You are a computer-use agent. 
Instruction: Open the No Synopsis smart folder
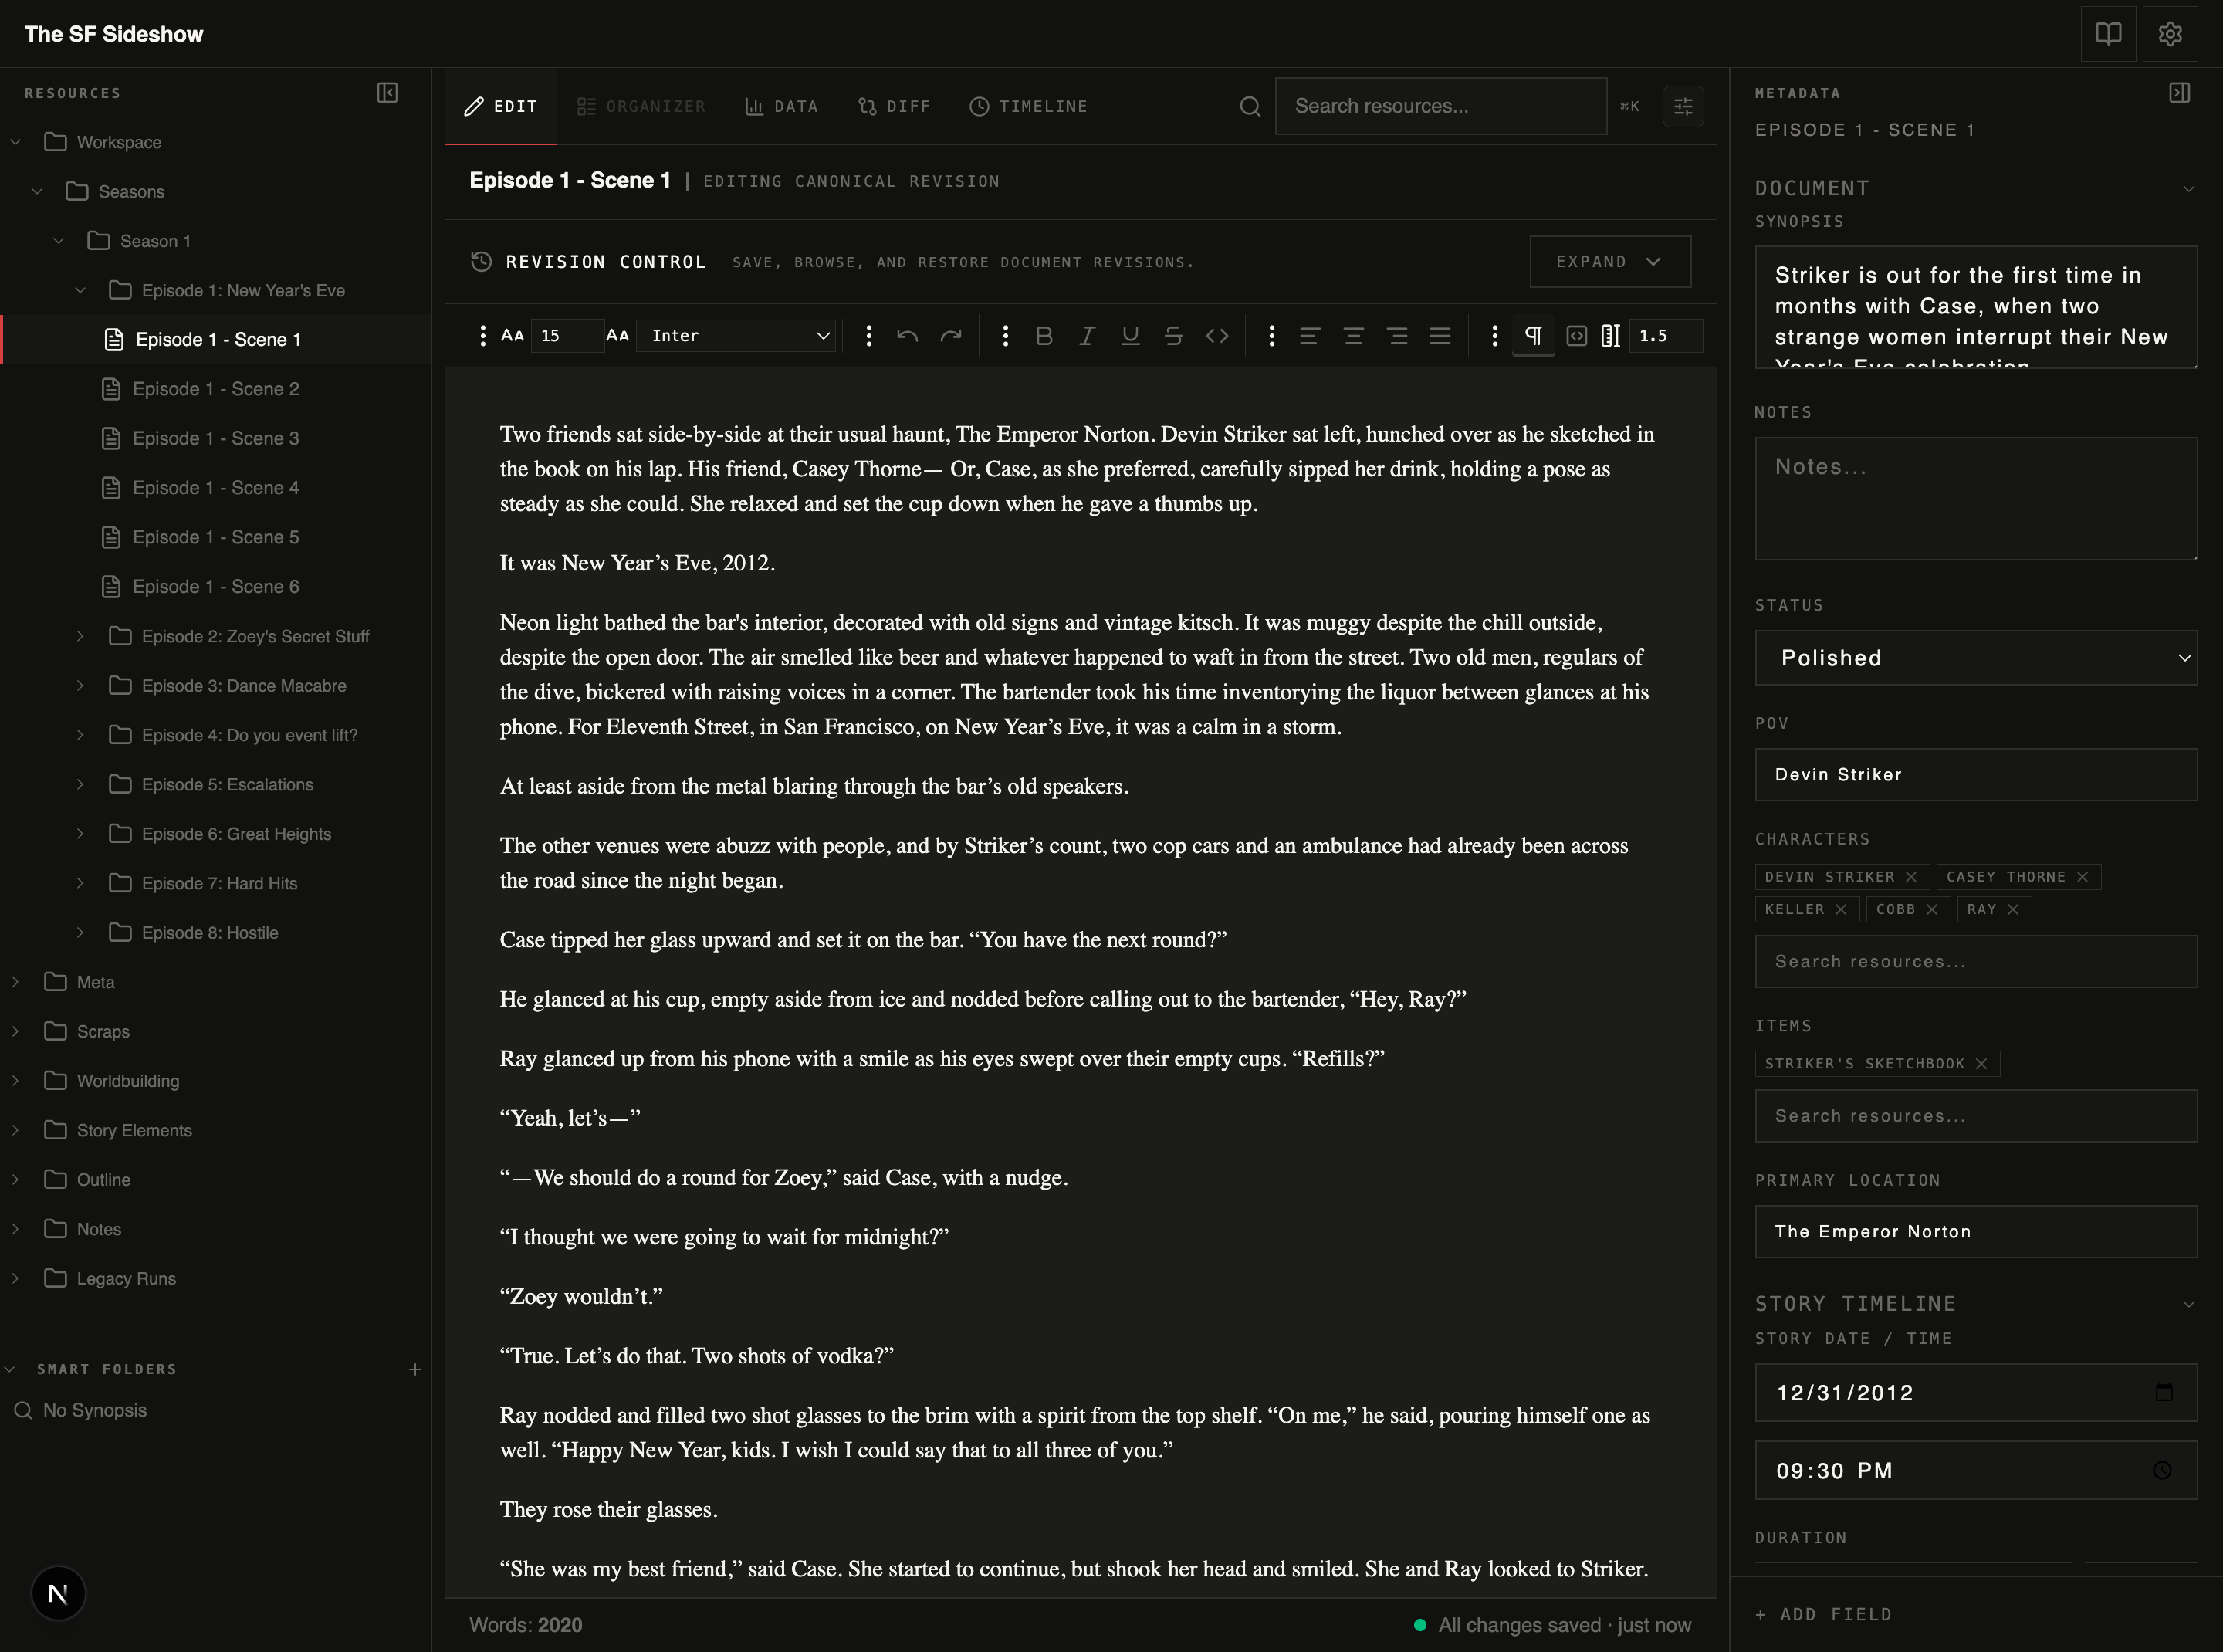[x=94, y=1410]
